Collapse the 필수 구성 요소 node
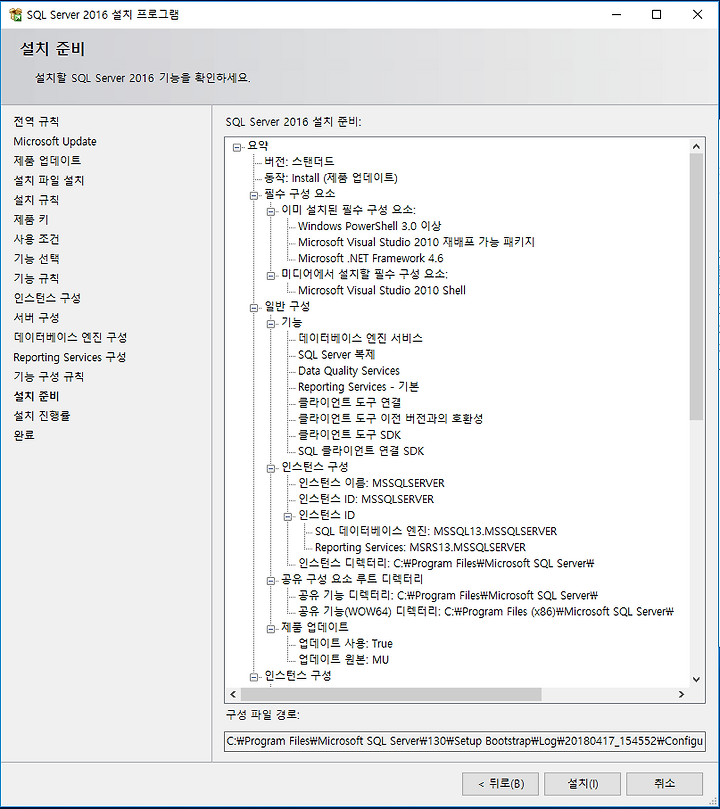 coord(254,196)
